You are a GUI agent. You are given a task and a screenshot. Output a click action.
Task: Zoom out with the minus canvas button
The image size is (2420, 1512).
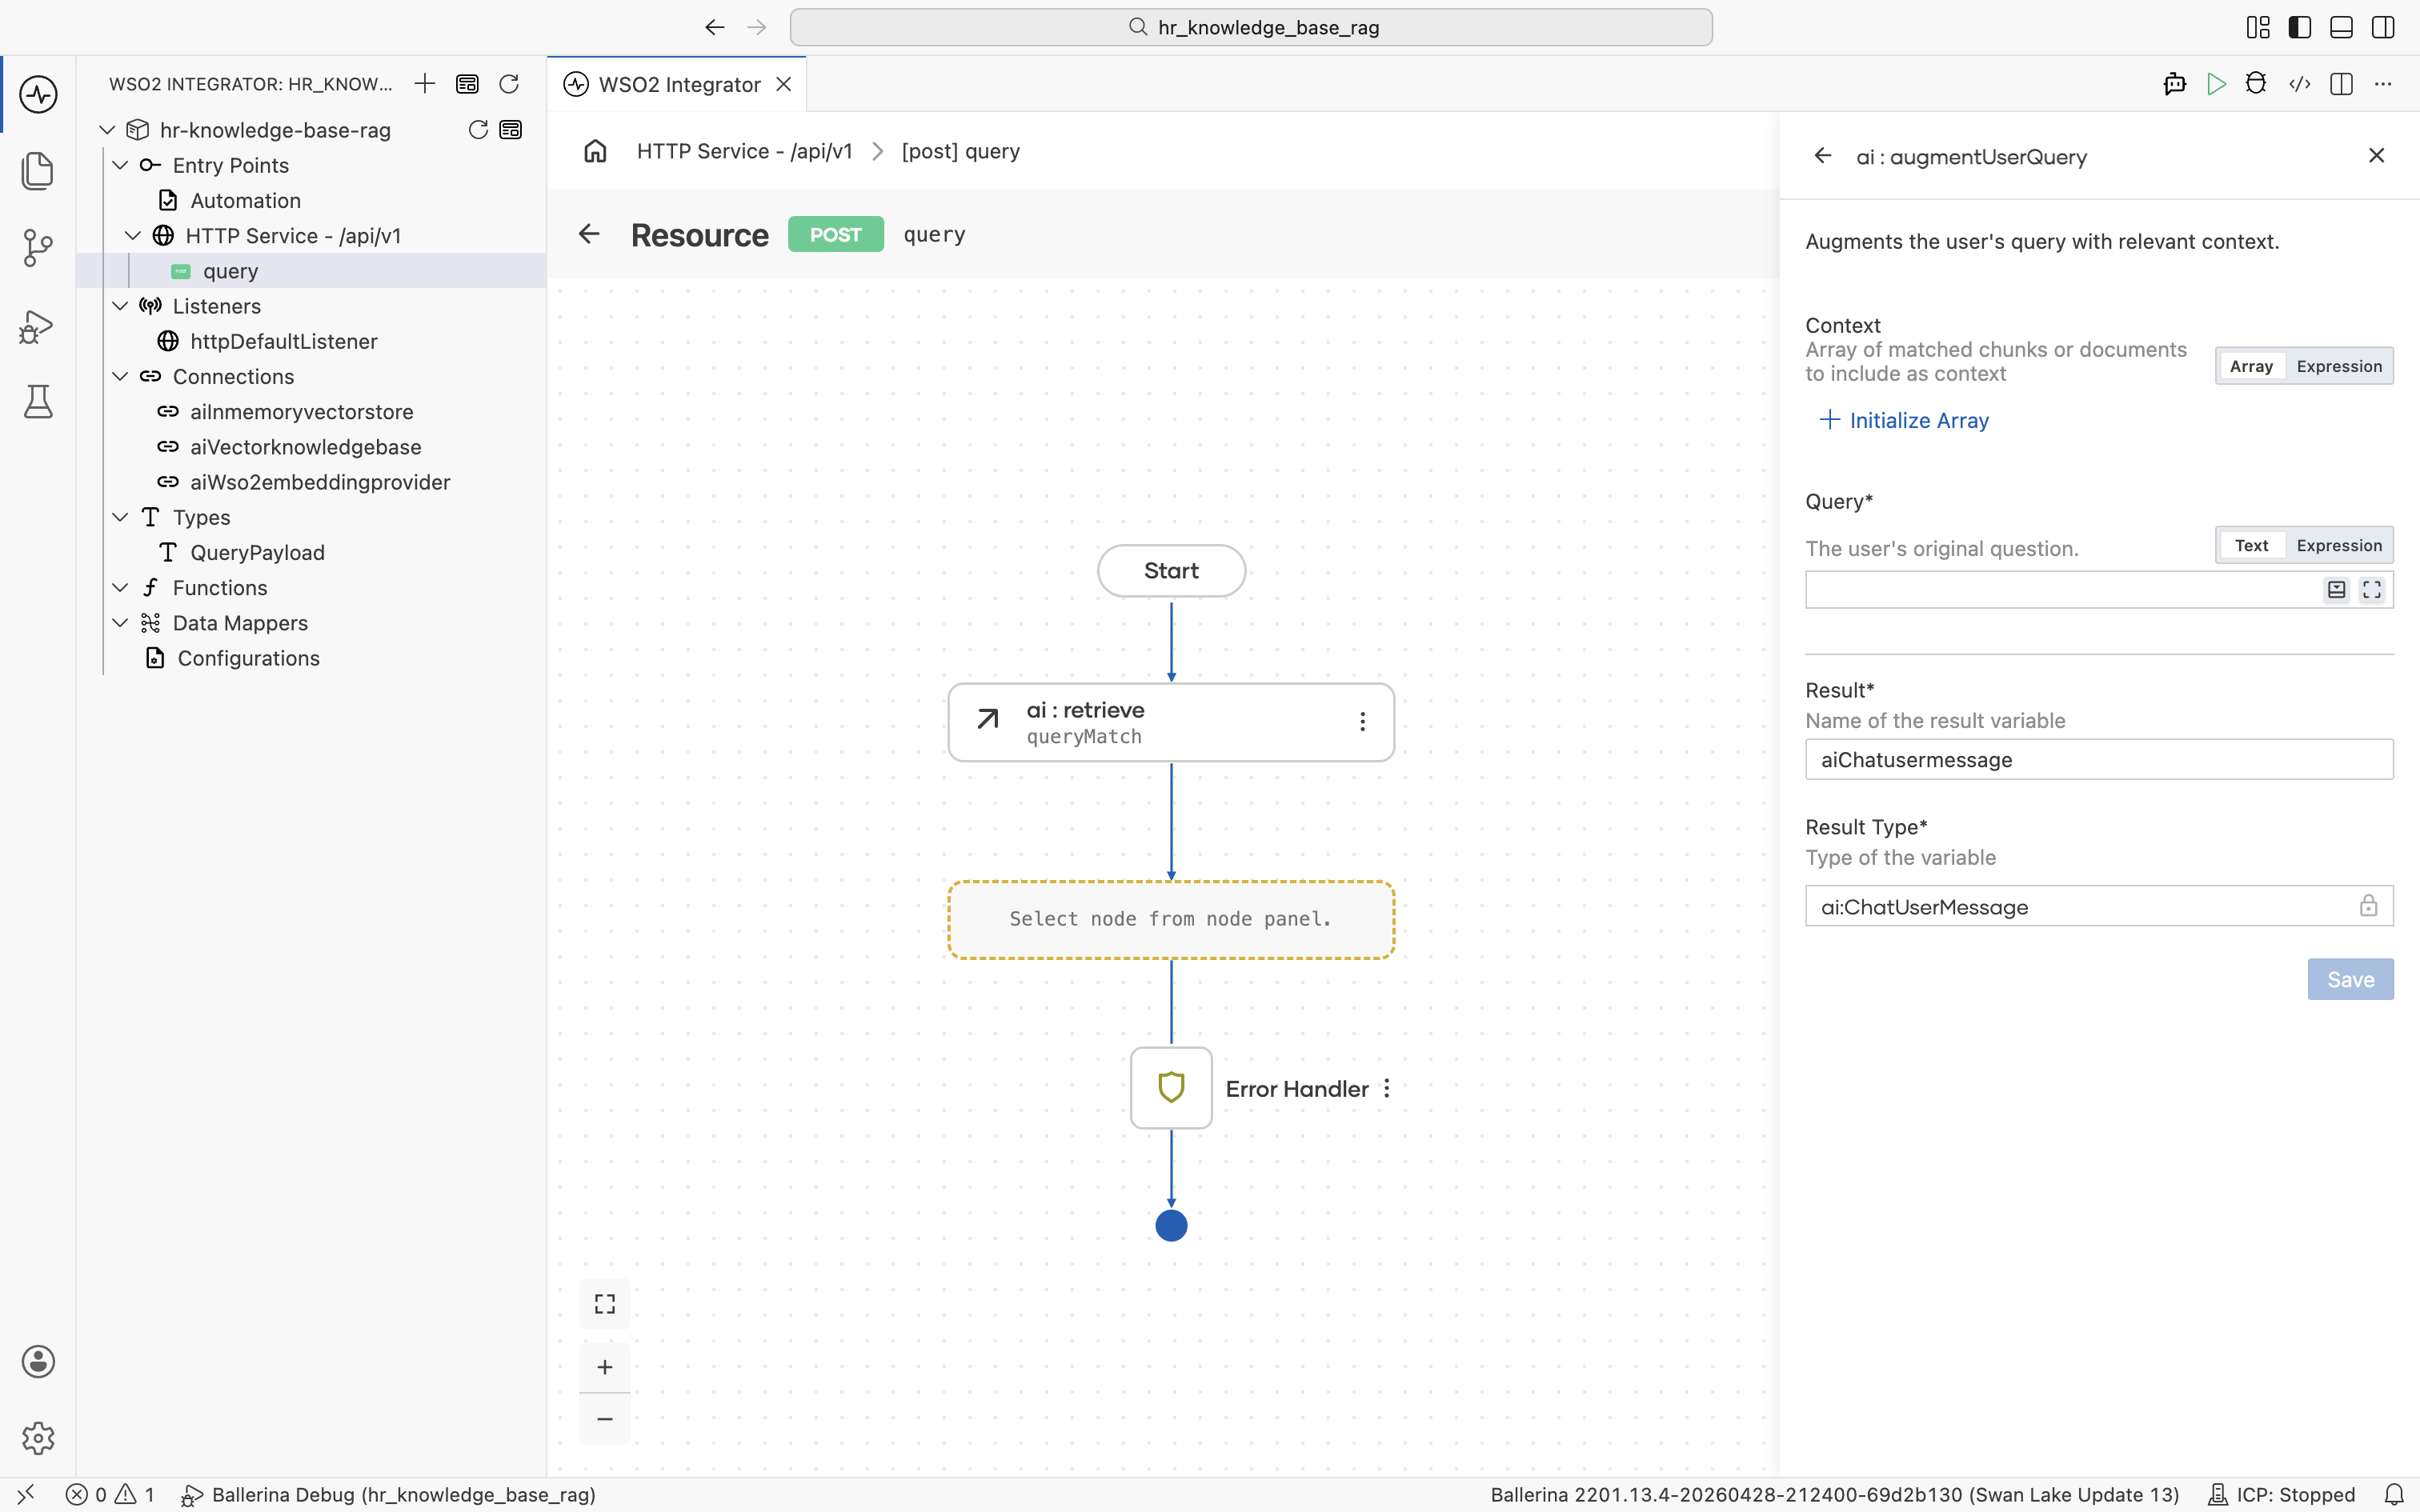click(x=605, y=1419)
